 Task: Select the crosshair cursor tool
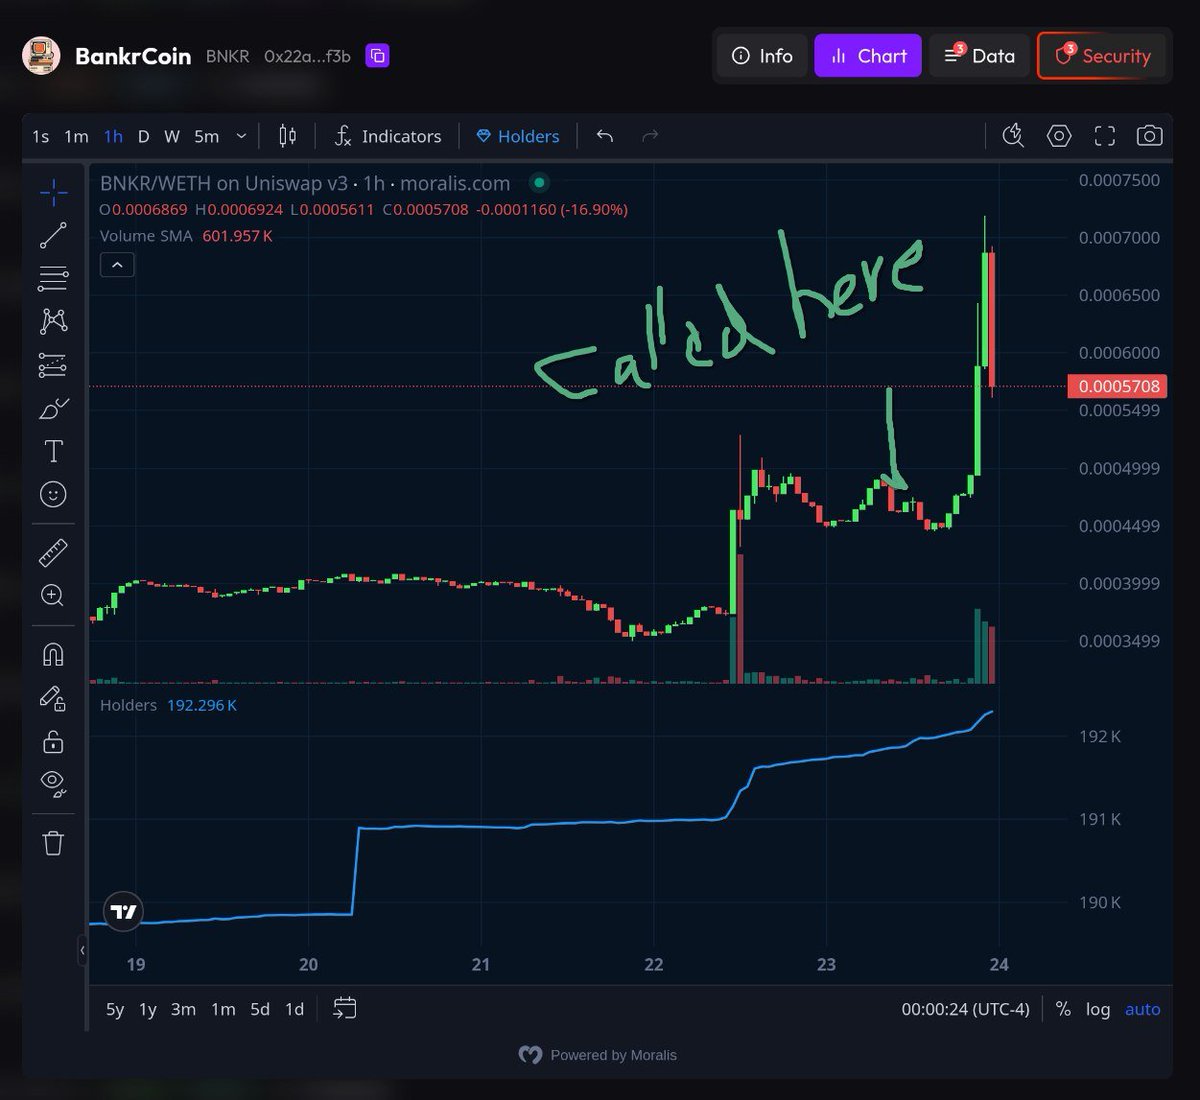click(x=53, y=192)
